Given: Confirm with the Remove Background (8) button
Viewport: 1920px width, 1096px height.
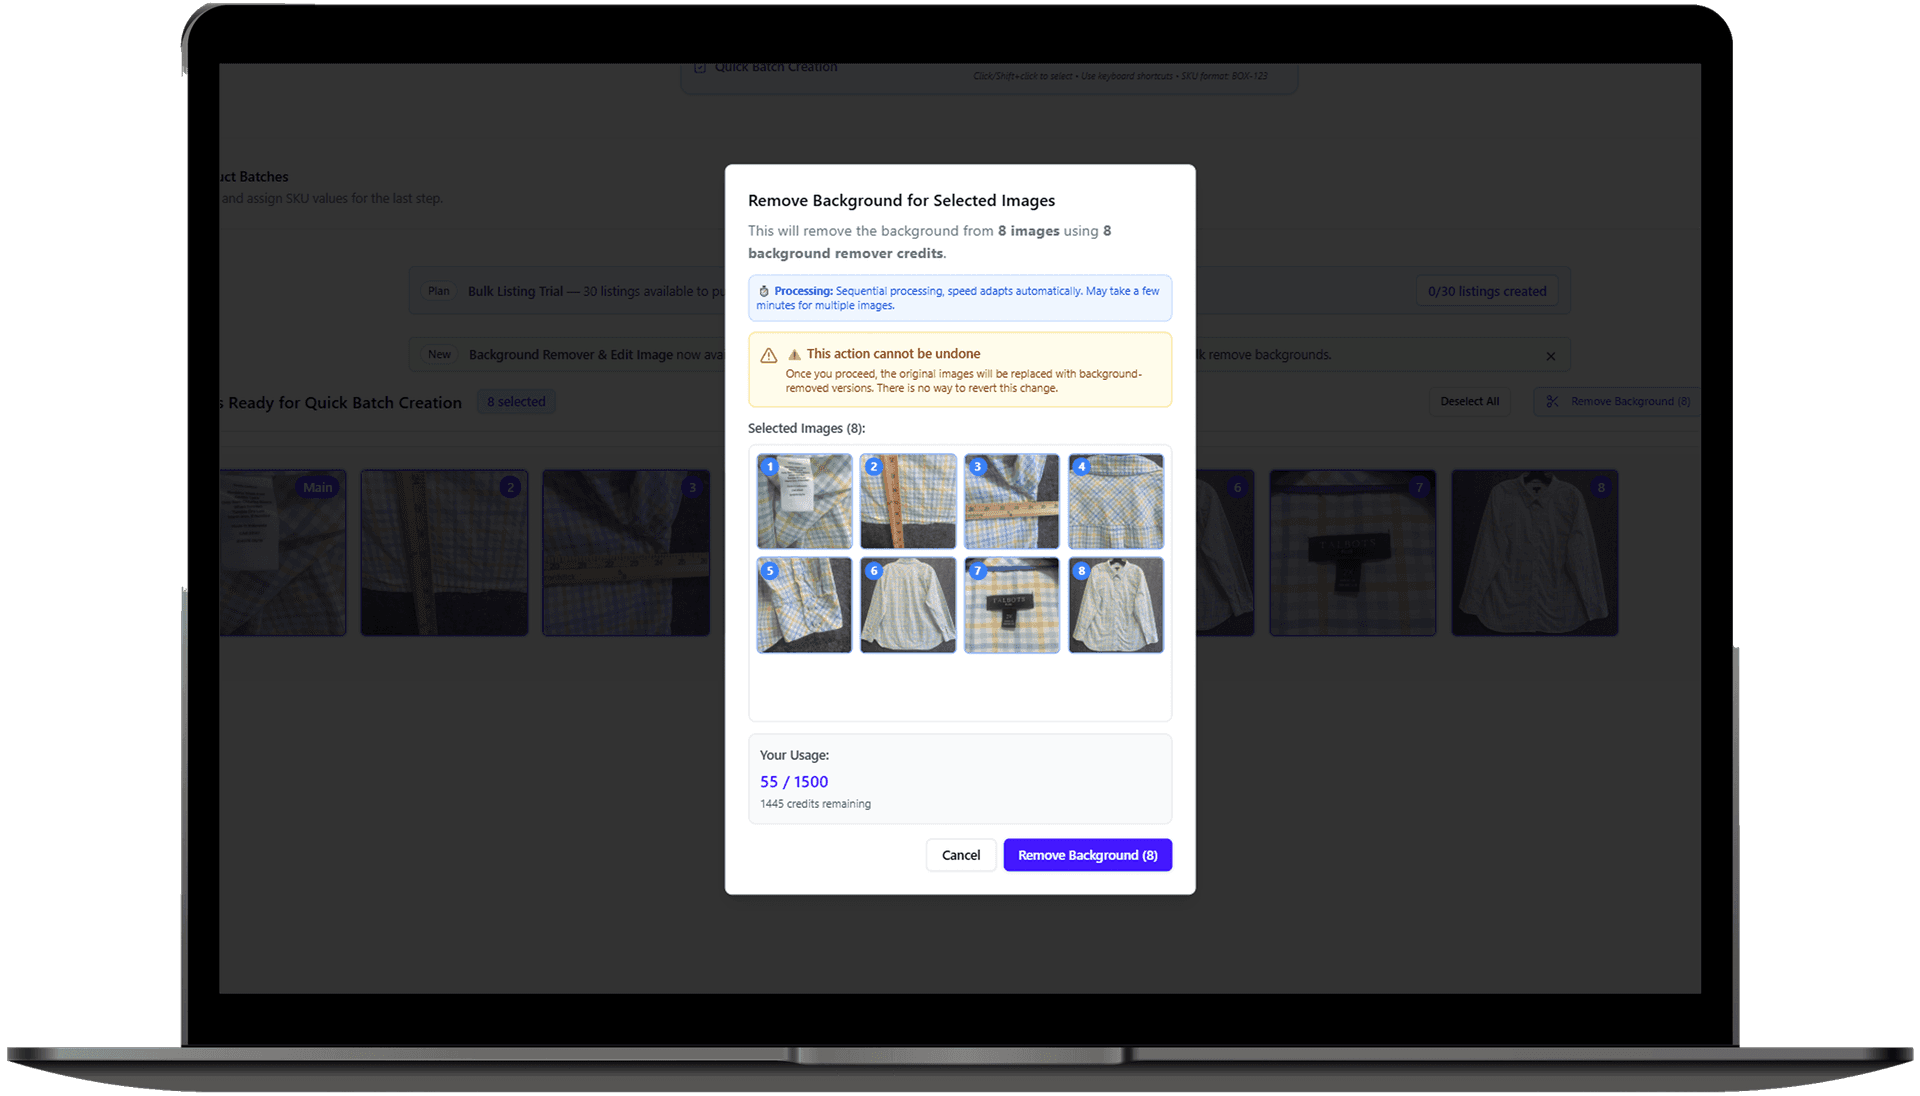Looking at the screenshot, I should click(1087, 855).
